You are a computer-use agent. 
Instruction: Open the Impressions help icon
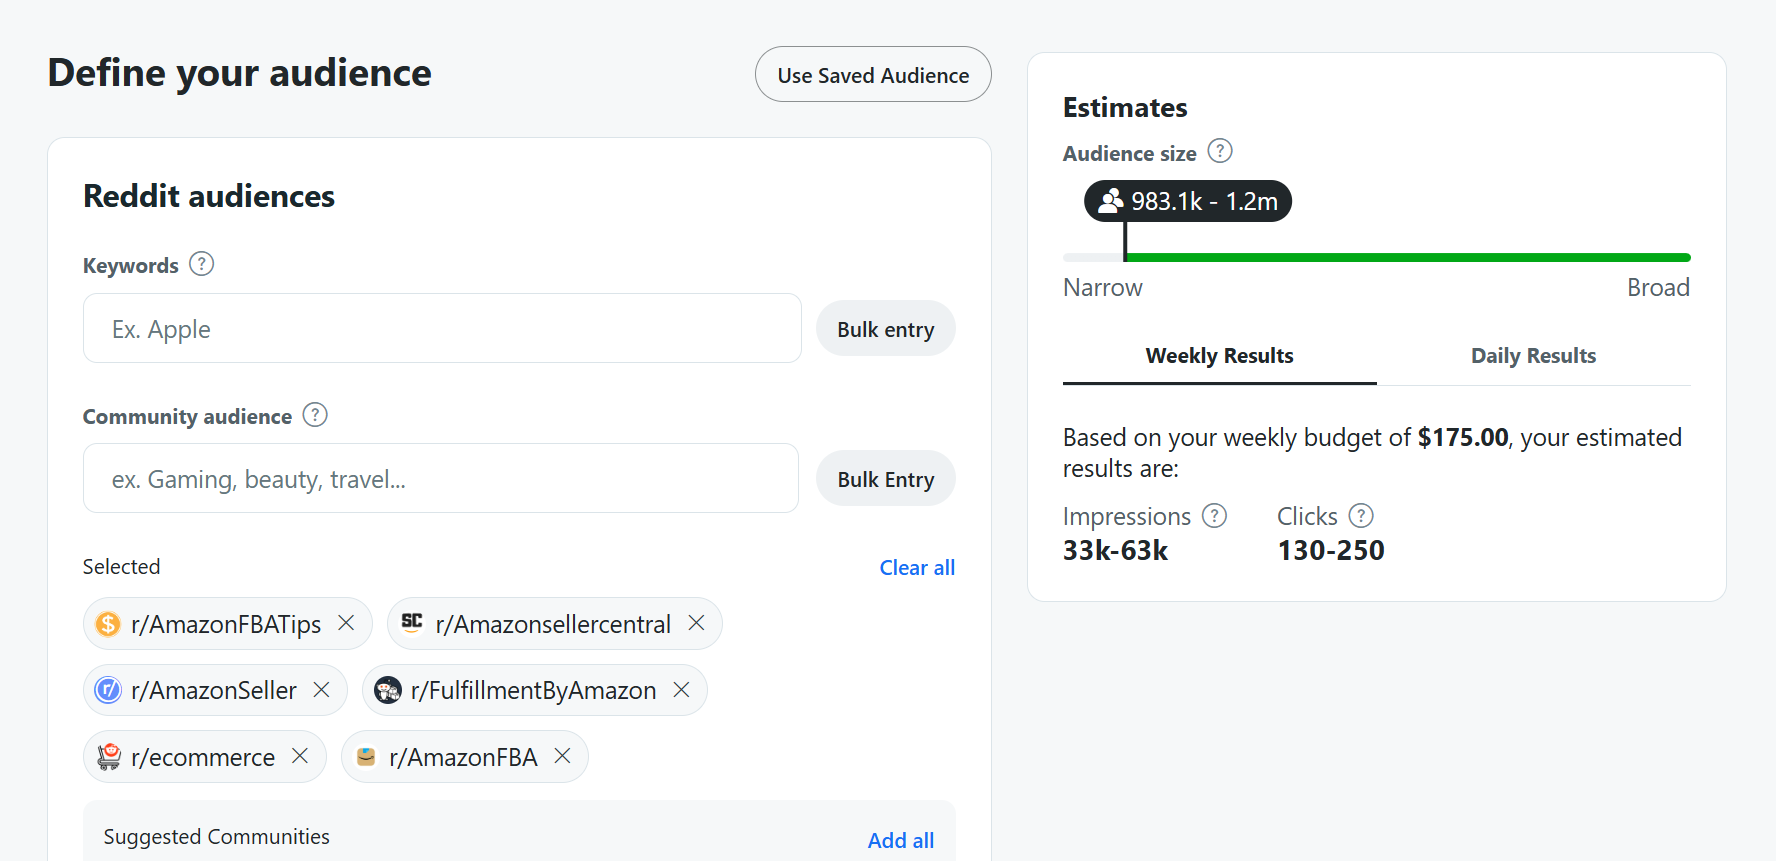tap(1214, 516)
